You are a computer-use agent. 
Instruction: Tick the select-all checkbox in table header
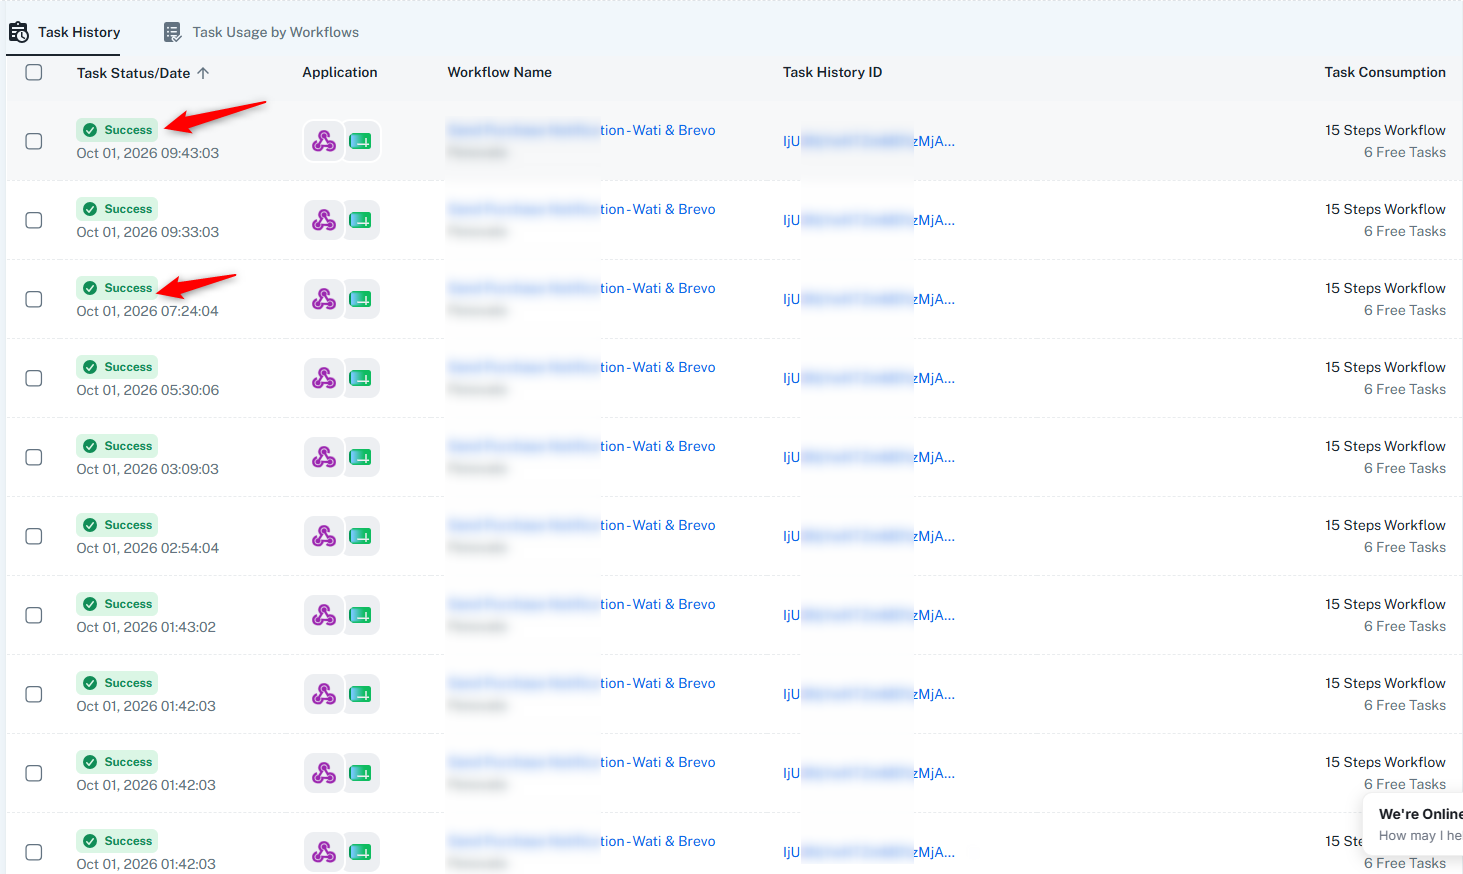point(34,72)
